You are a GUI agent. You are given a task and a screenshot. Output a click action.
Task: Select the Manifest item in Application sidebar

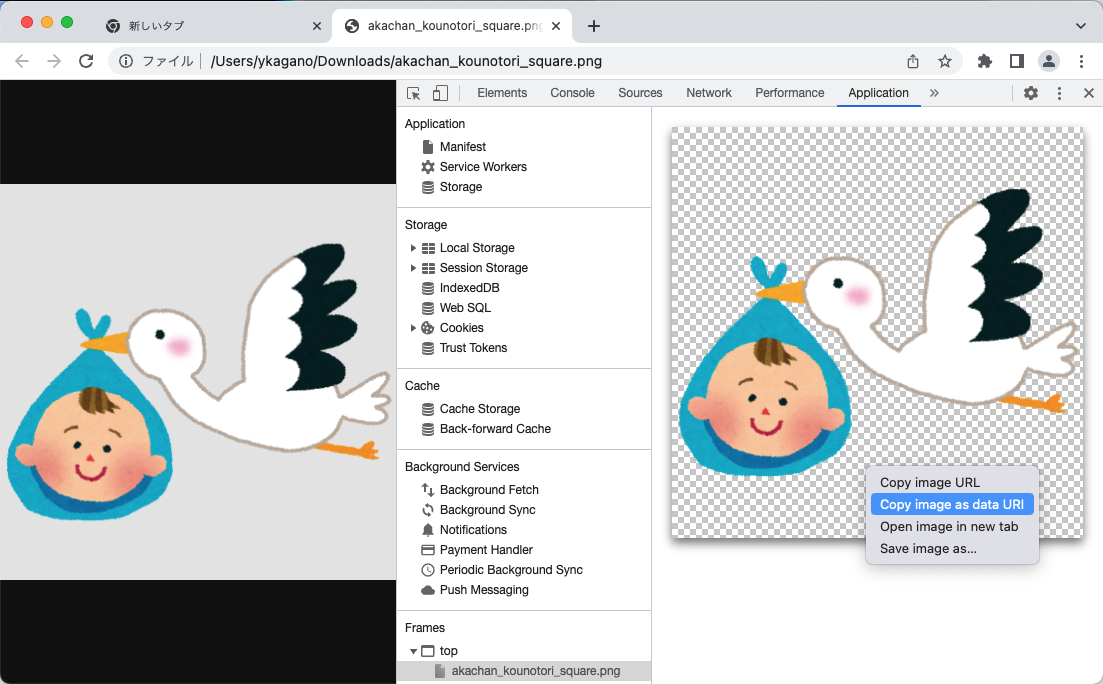[464, 146]
